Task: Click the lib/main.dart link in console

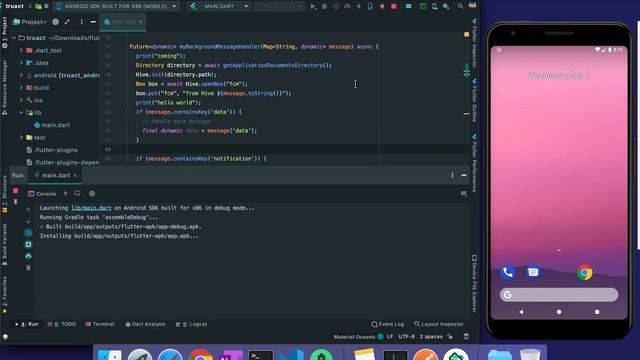Action: tap(91, 208)
